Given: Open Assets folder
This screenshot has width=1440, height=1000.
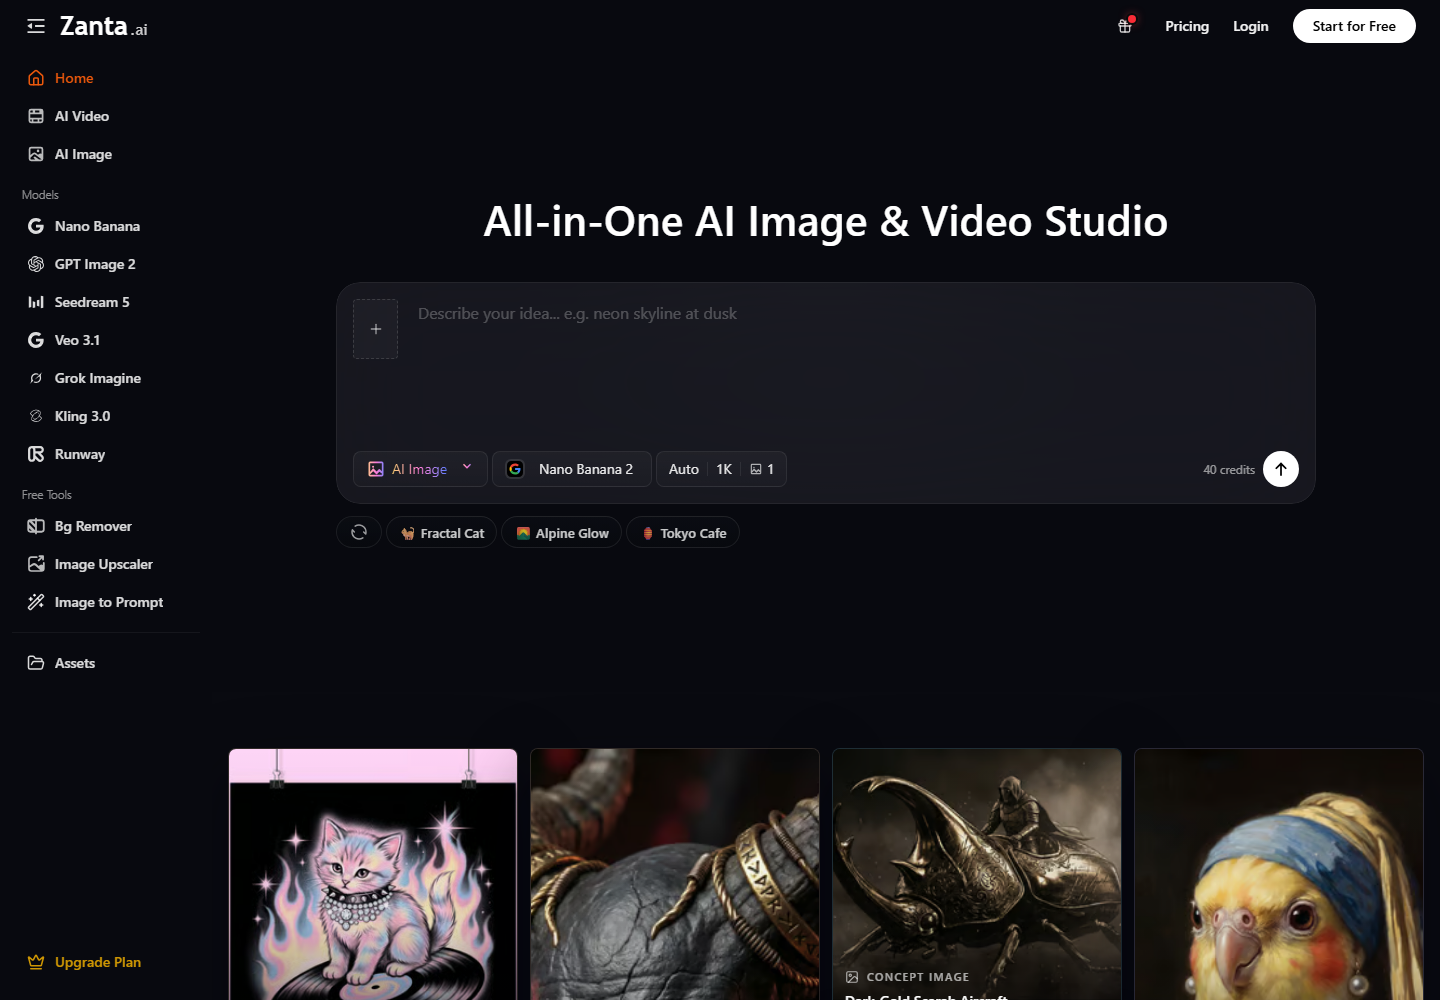Looking at the screenshot, I should [x=106, y=663].
